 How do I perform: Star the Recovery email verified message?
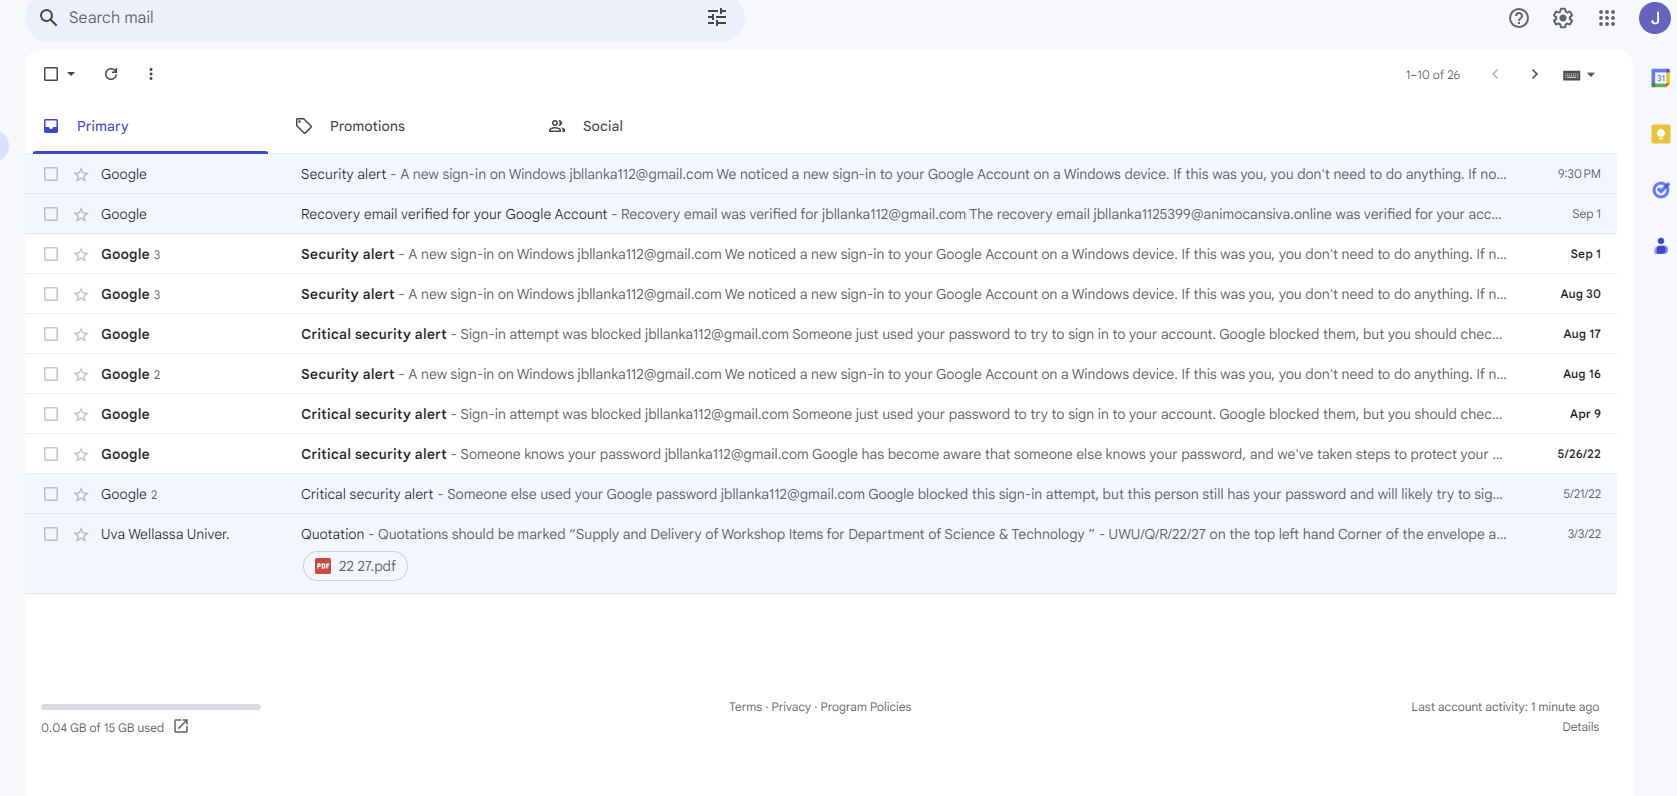pyautogui.click(x=81, y=214)
